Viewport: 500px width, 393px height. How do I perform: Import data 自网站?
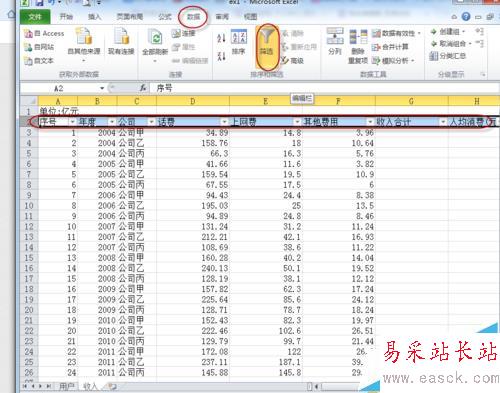pyautogui.click(x=39, y=47)
